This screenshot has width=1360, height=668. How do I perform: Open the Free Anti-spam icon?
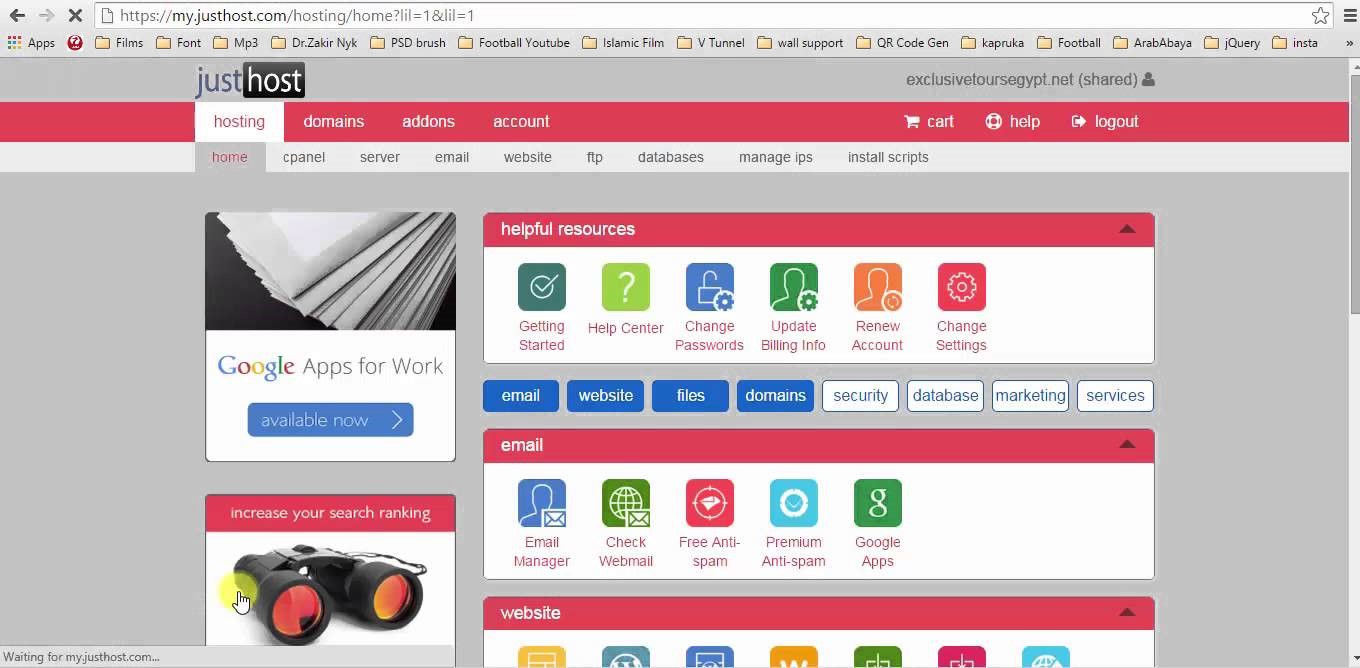pos(710,503)
